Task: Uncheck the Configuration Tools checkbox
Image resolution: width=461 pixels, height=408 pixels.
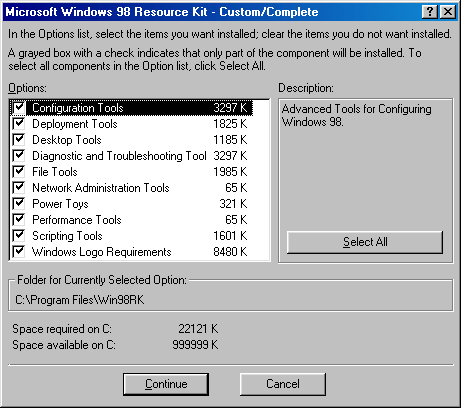Action: (19, 108)
